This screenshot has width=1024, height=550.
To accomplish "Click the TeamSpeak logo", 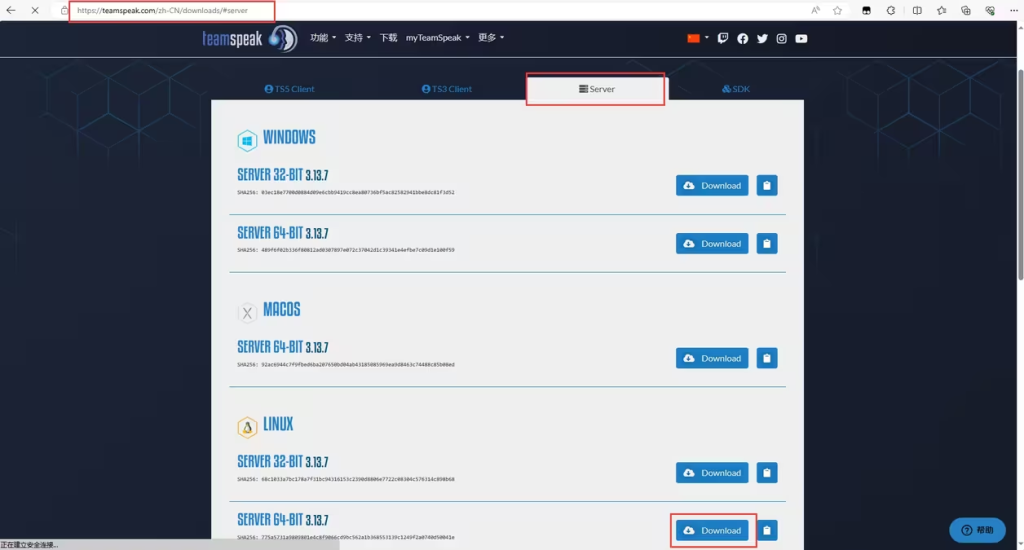I will coord(249,39).
